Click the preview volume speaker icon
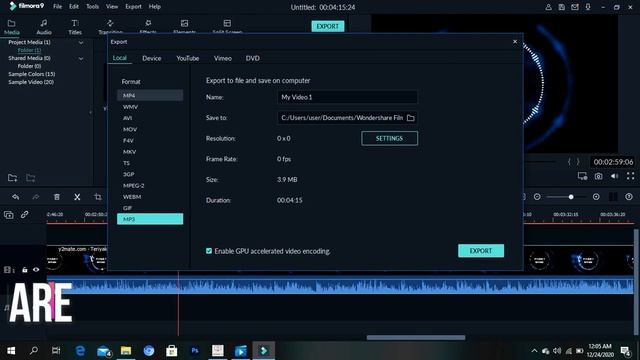 (614, 176)
